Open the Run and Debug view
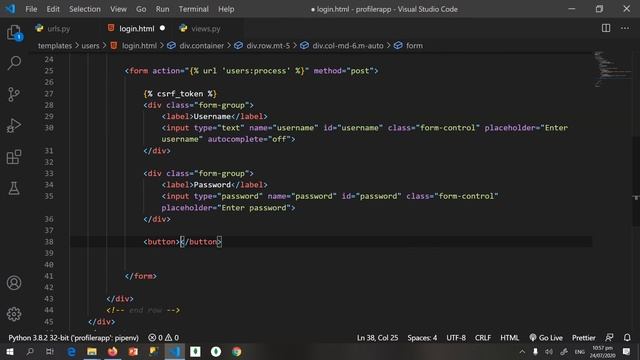The width and height of the screenshot is (640, 360). pyautogui.click(x=14, y=126)
